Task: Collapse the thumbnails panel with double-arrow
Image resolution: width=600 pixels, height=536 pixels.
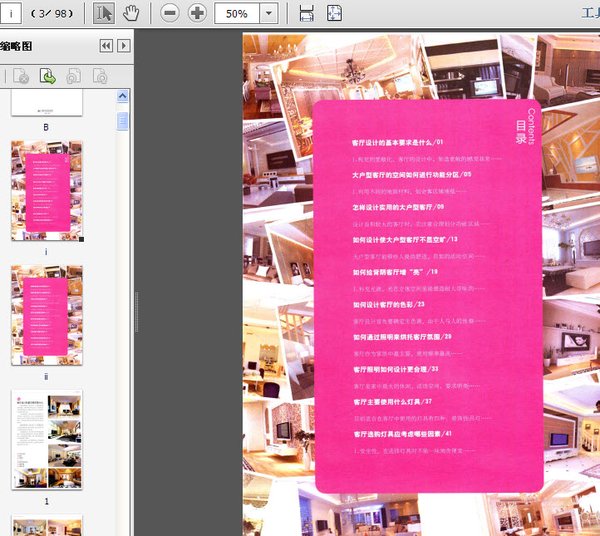Action: click(x=105, y=46)
